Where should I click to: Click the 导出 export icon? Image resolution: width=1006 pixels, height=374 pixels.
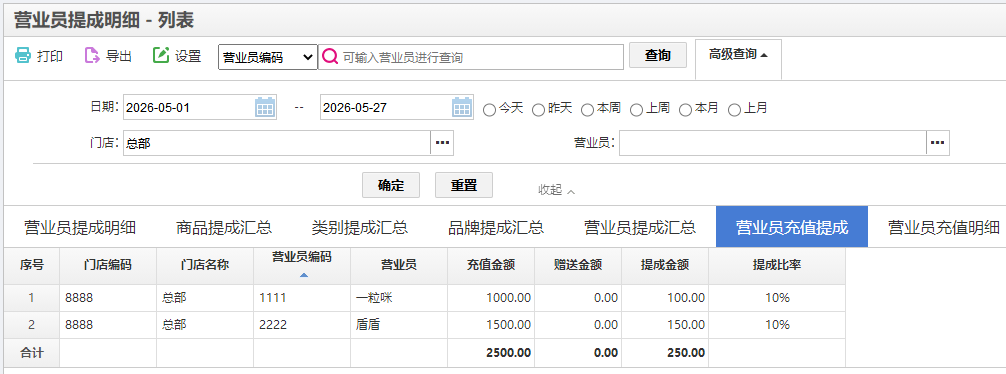coord(92,55)
